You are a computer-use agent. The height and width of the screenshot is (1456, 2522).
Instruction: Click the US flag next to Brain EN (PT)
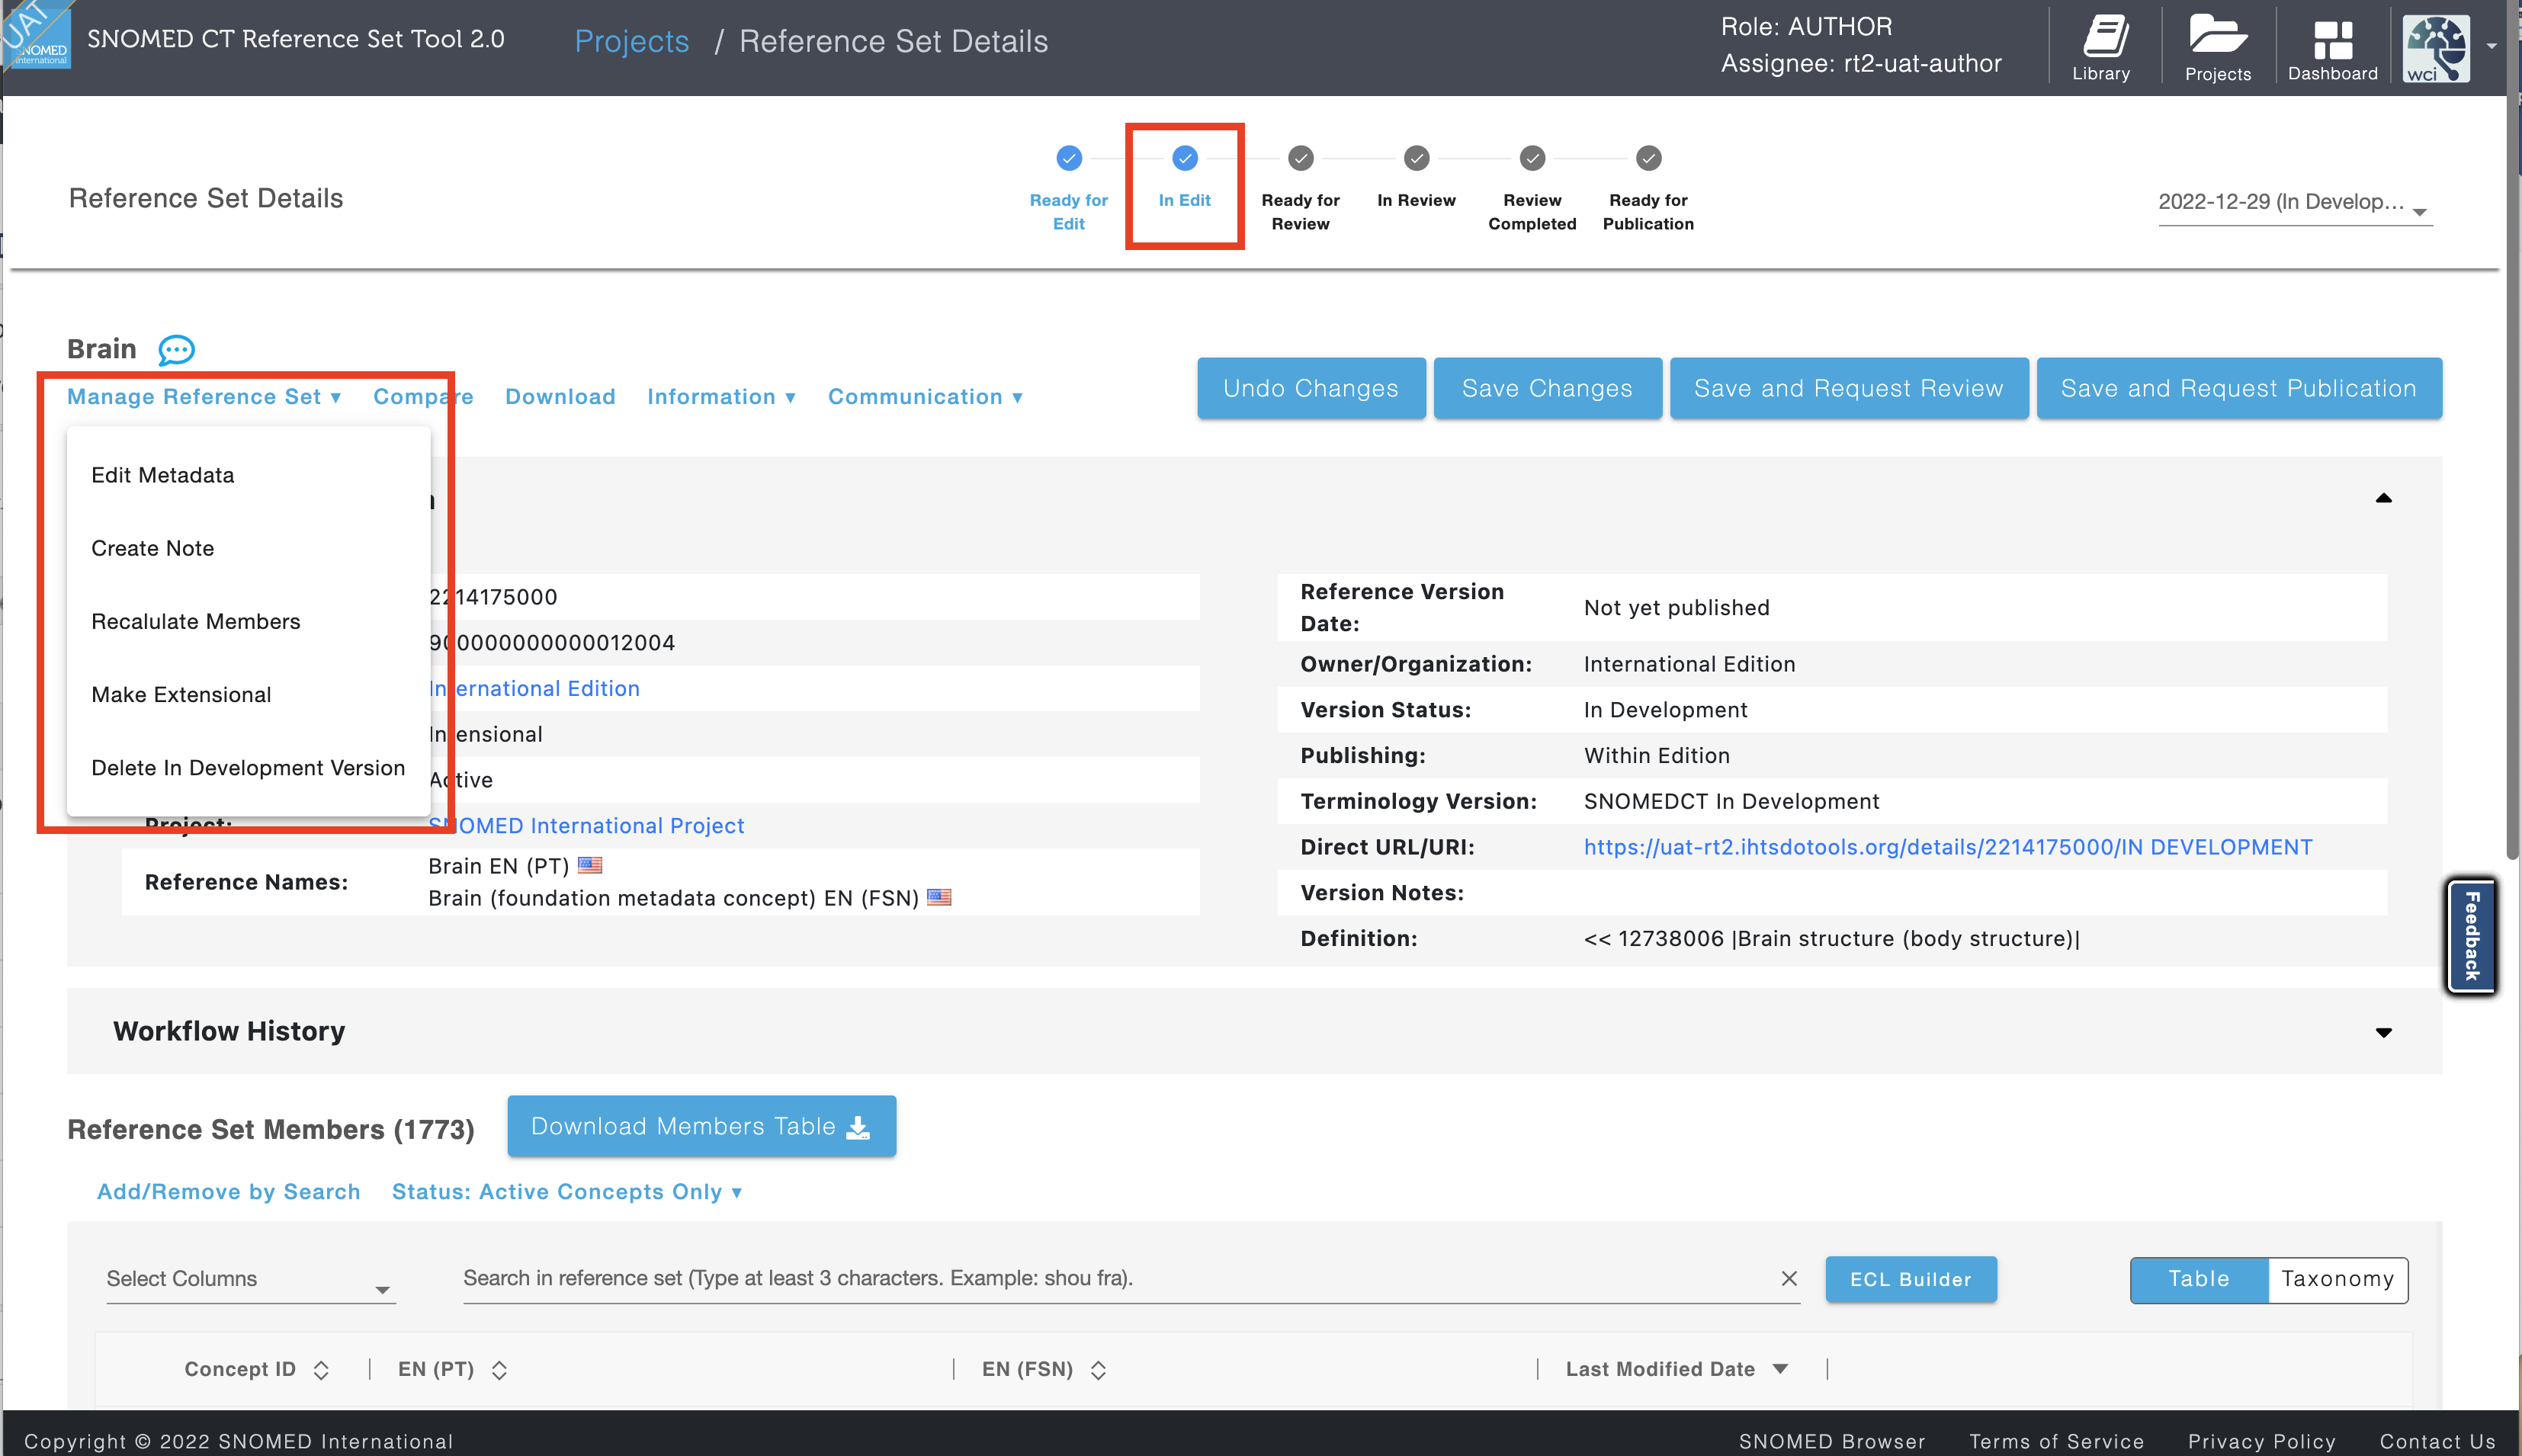pos(590,865)
